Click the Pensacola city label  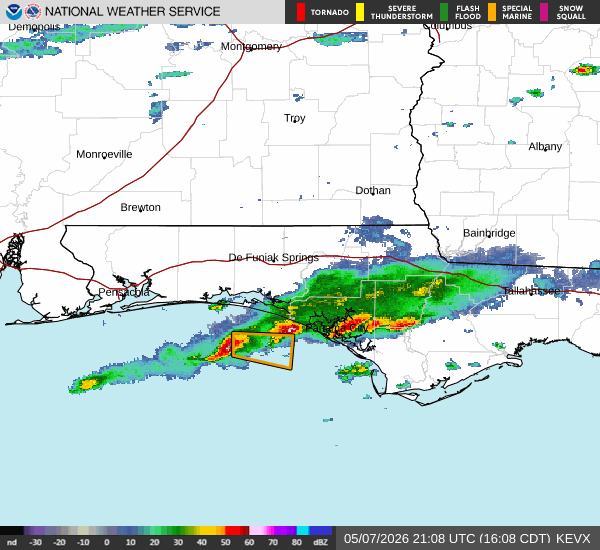(124, 292)
